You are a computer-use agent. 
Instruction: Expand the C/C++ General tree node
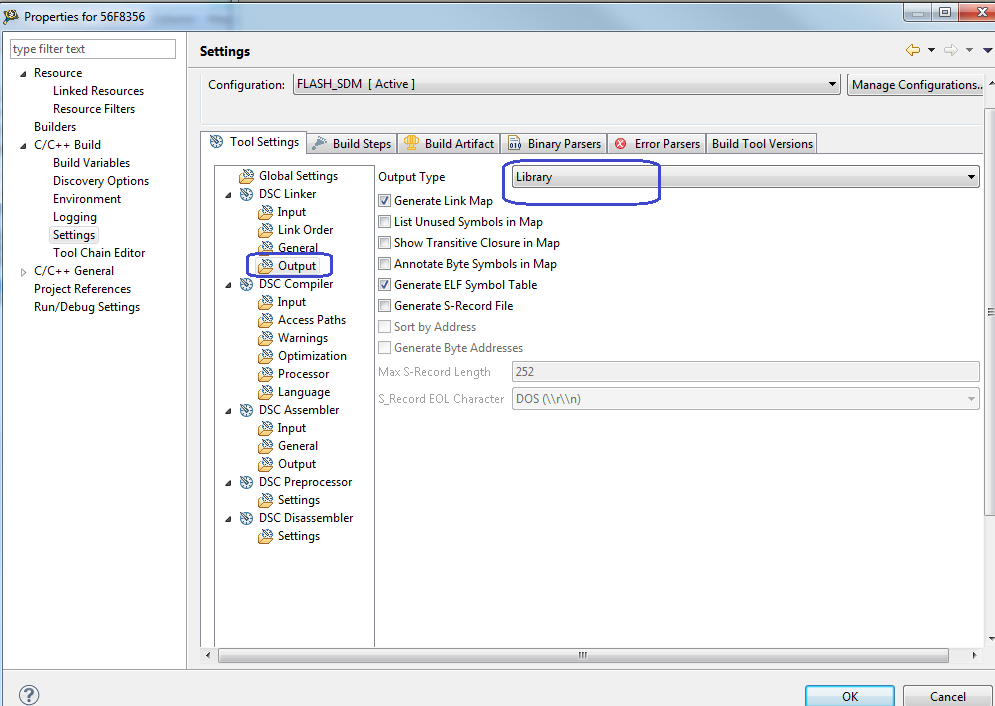coord(23,271)
